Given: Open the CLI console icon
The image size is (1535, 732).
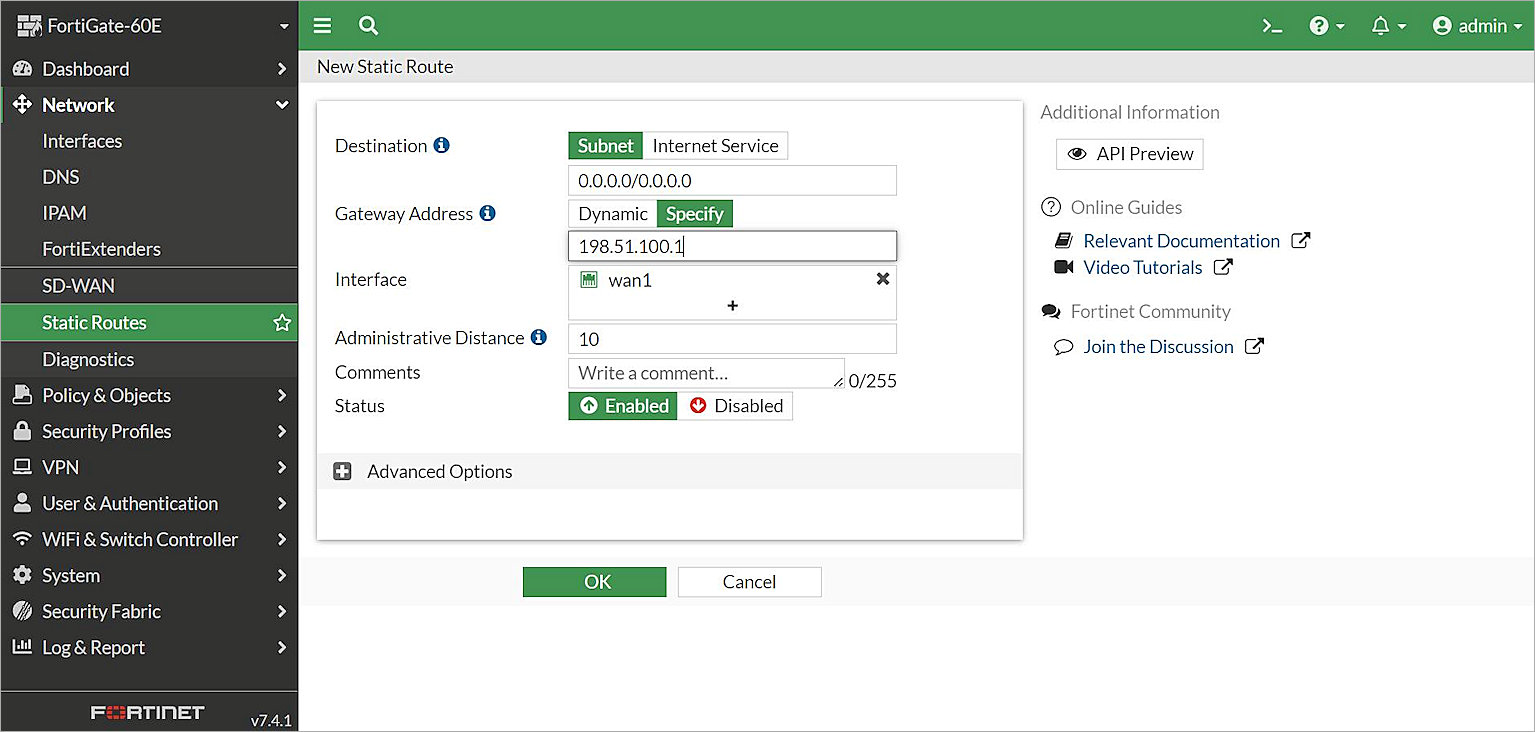Looking at the screenshot, I should pyautogui.click(x=1272, y=27).
